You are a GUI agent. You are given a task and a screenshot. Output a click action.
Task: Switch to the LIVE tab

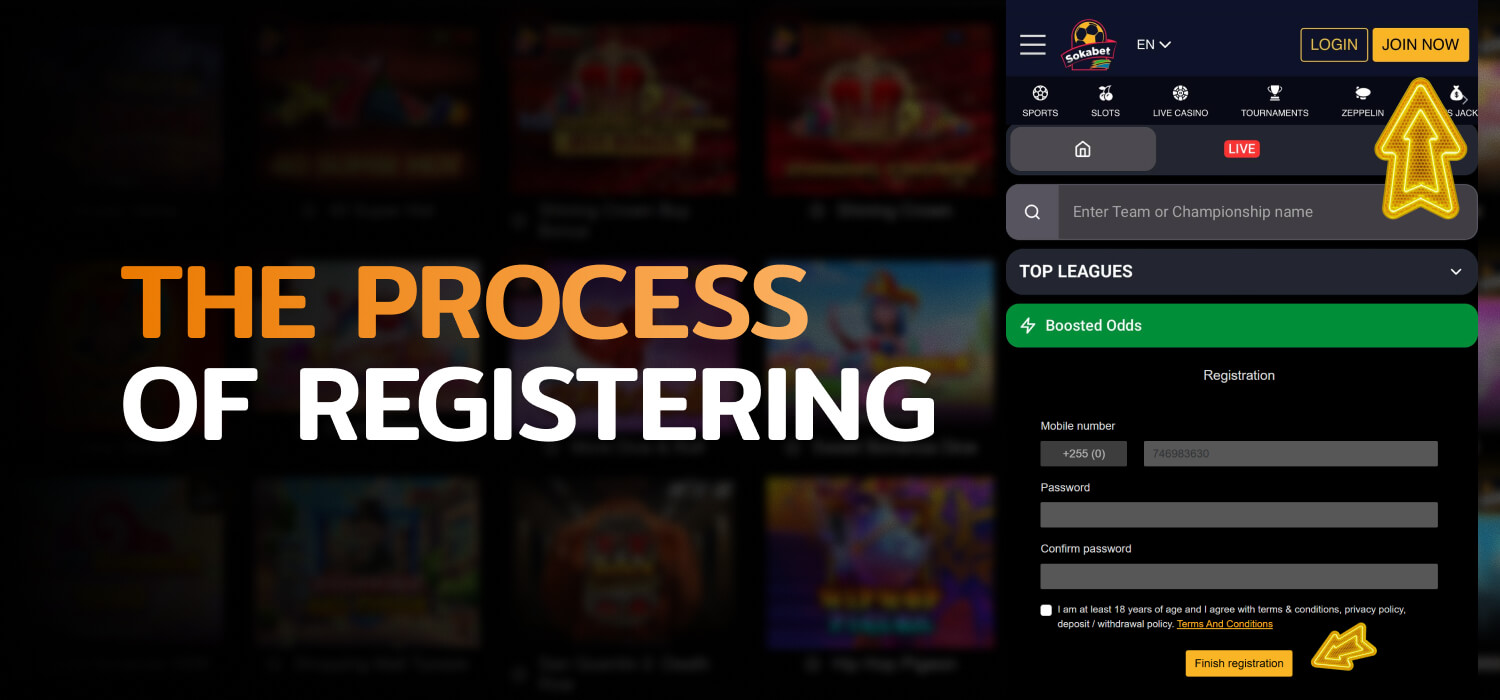pyautogui.click(x=1241, y=149)
